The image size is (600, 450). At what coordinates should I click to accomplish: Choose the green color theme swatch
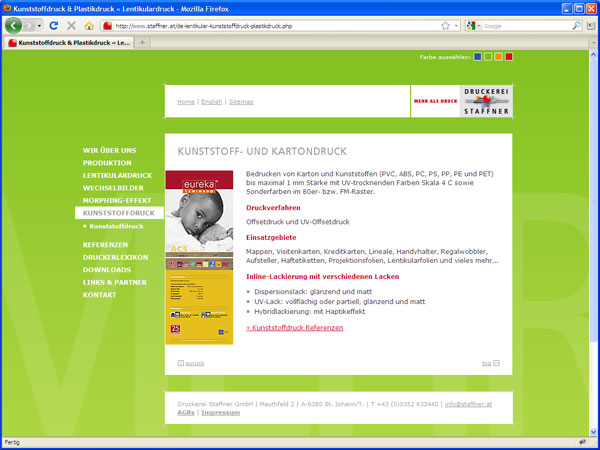coord(488,57)
